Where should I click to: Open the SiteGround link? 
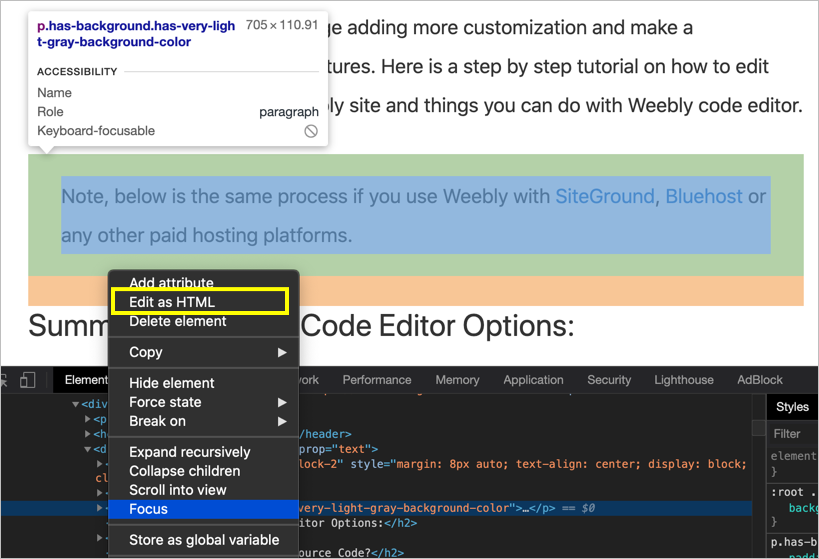point(604,196)
